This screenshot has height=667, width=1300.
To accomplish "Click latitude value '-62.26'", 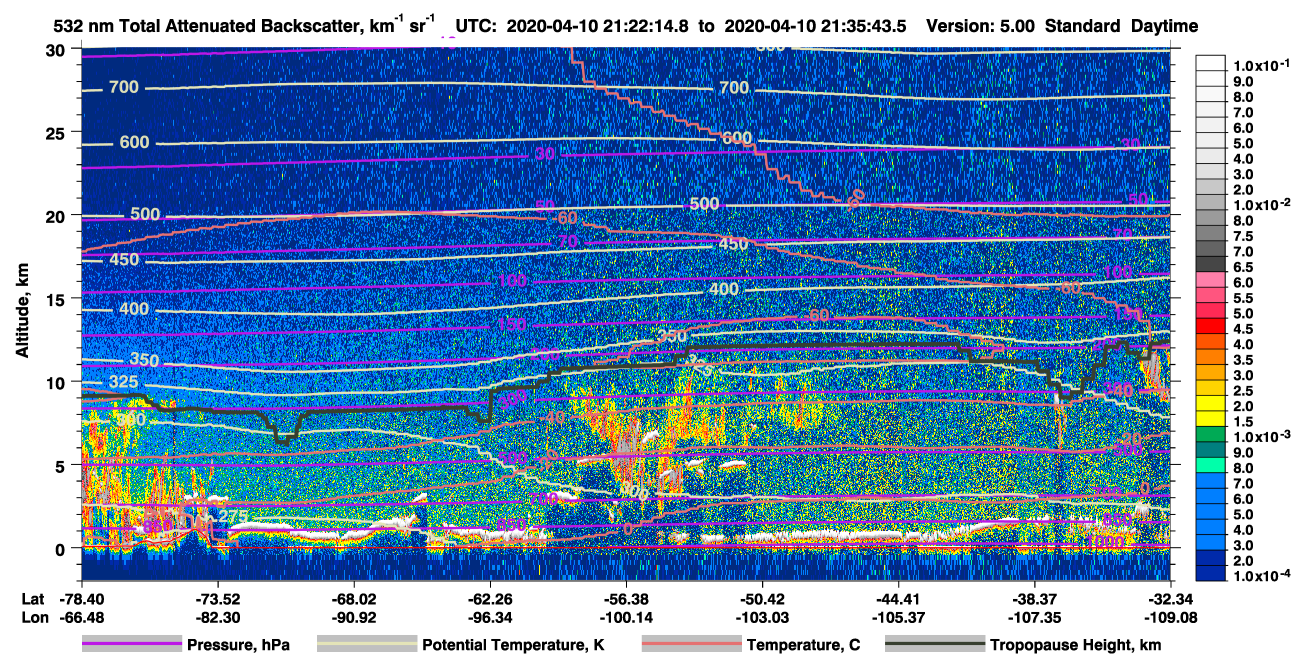I will tap(489, 598).
